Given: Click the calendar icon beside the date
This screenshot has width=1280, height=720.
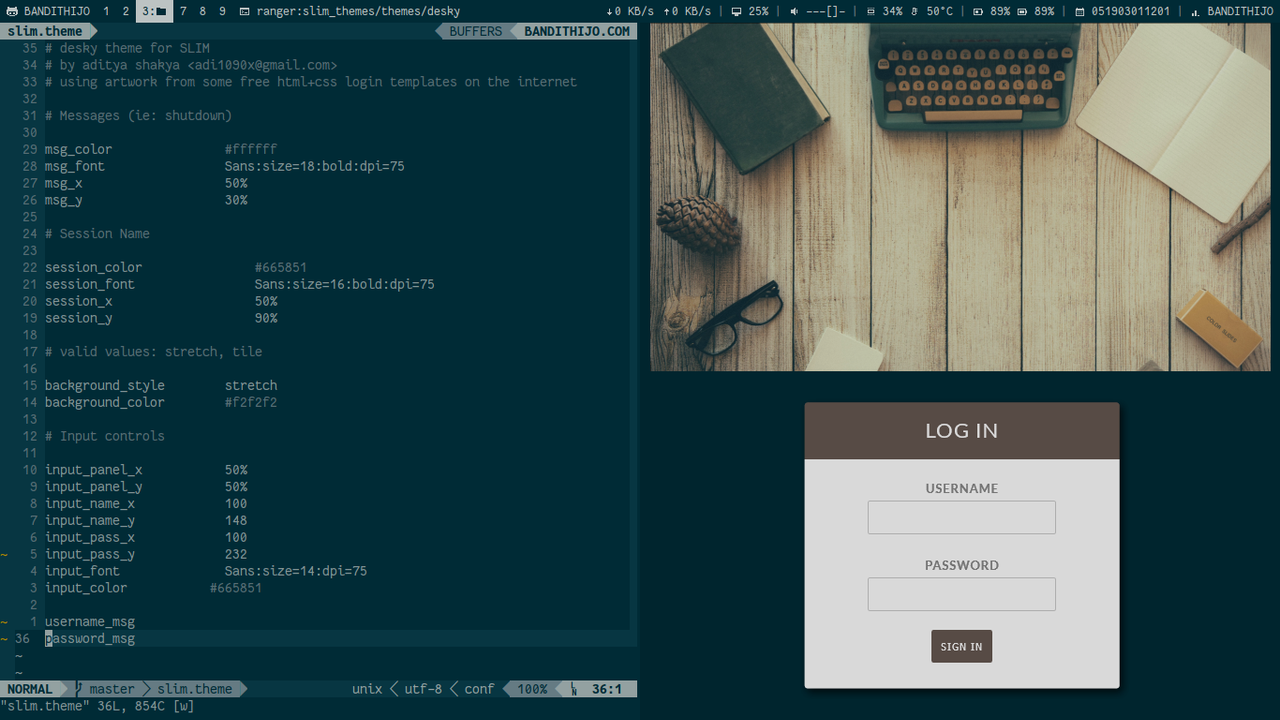Looking at the screenshot, I should (1081, 11).
